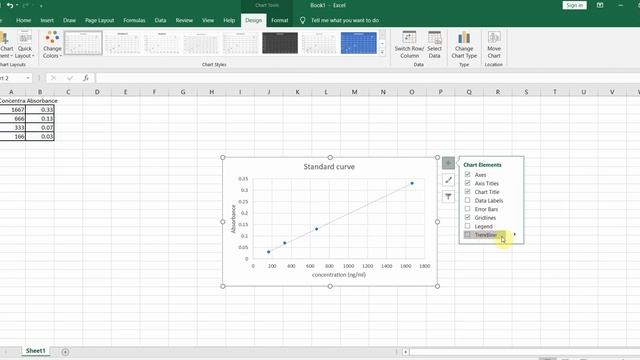Click Ribbon Display Options icon
Image resolution: width=640 pixels, height=360 pixels.
(600, 5)
